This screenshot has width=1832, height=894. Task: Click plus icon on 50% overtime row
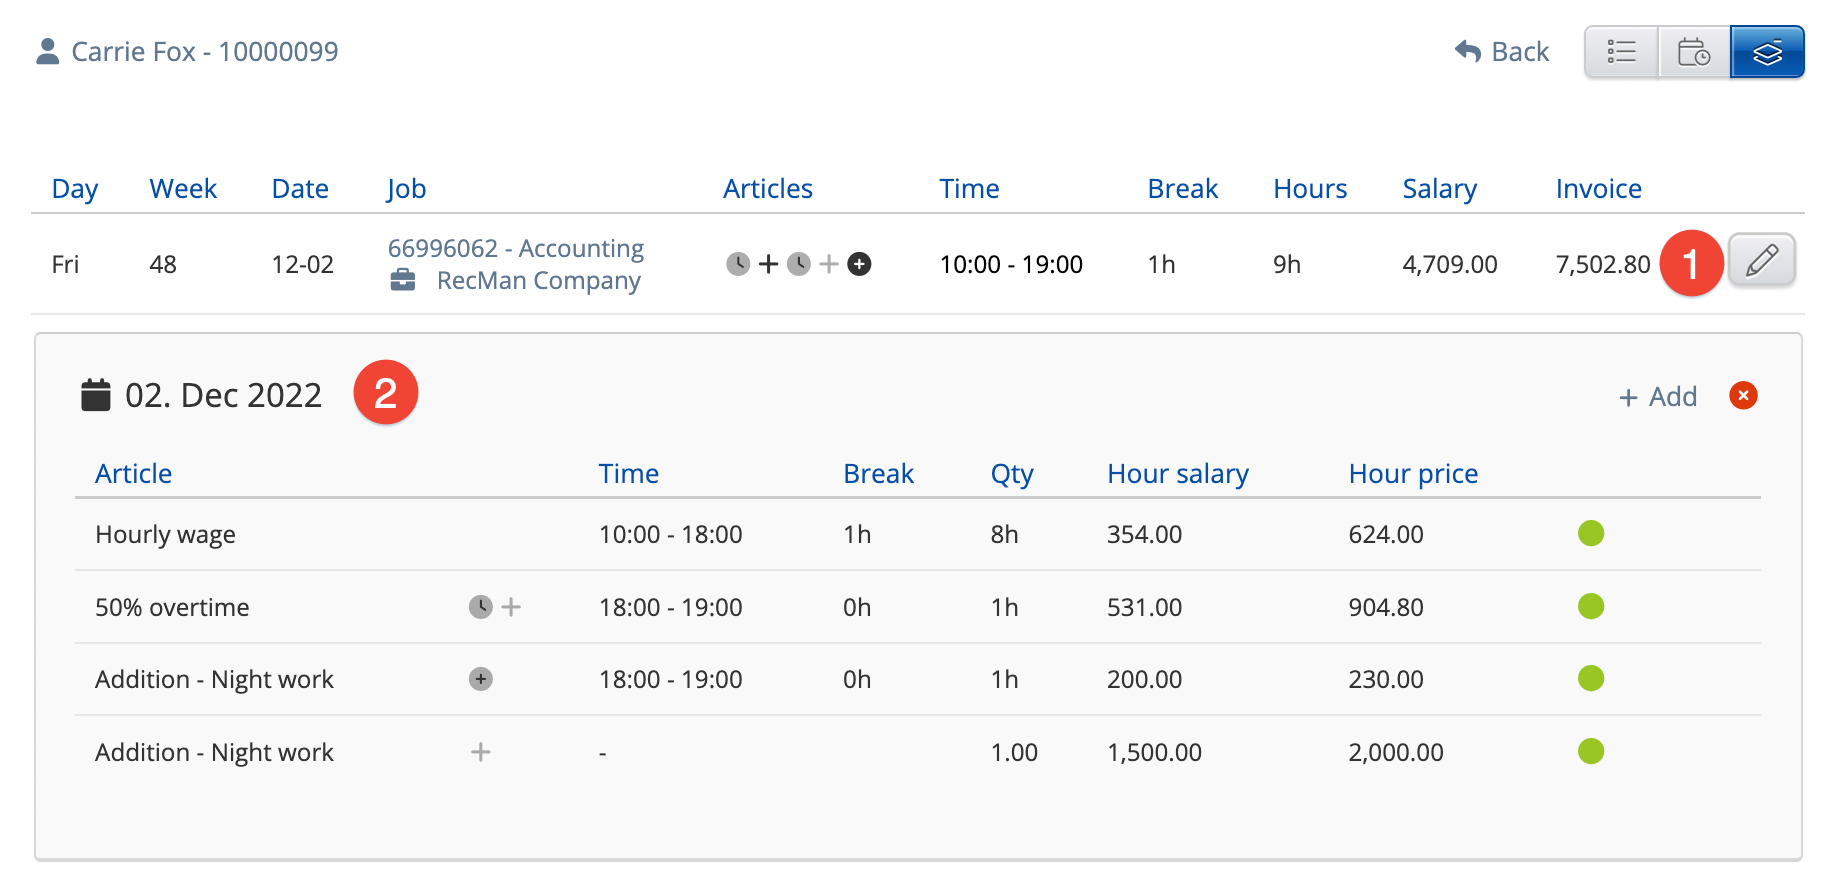pos(511,607)
